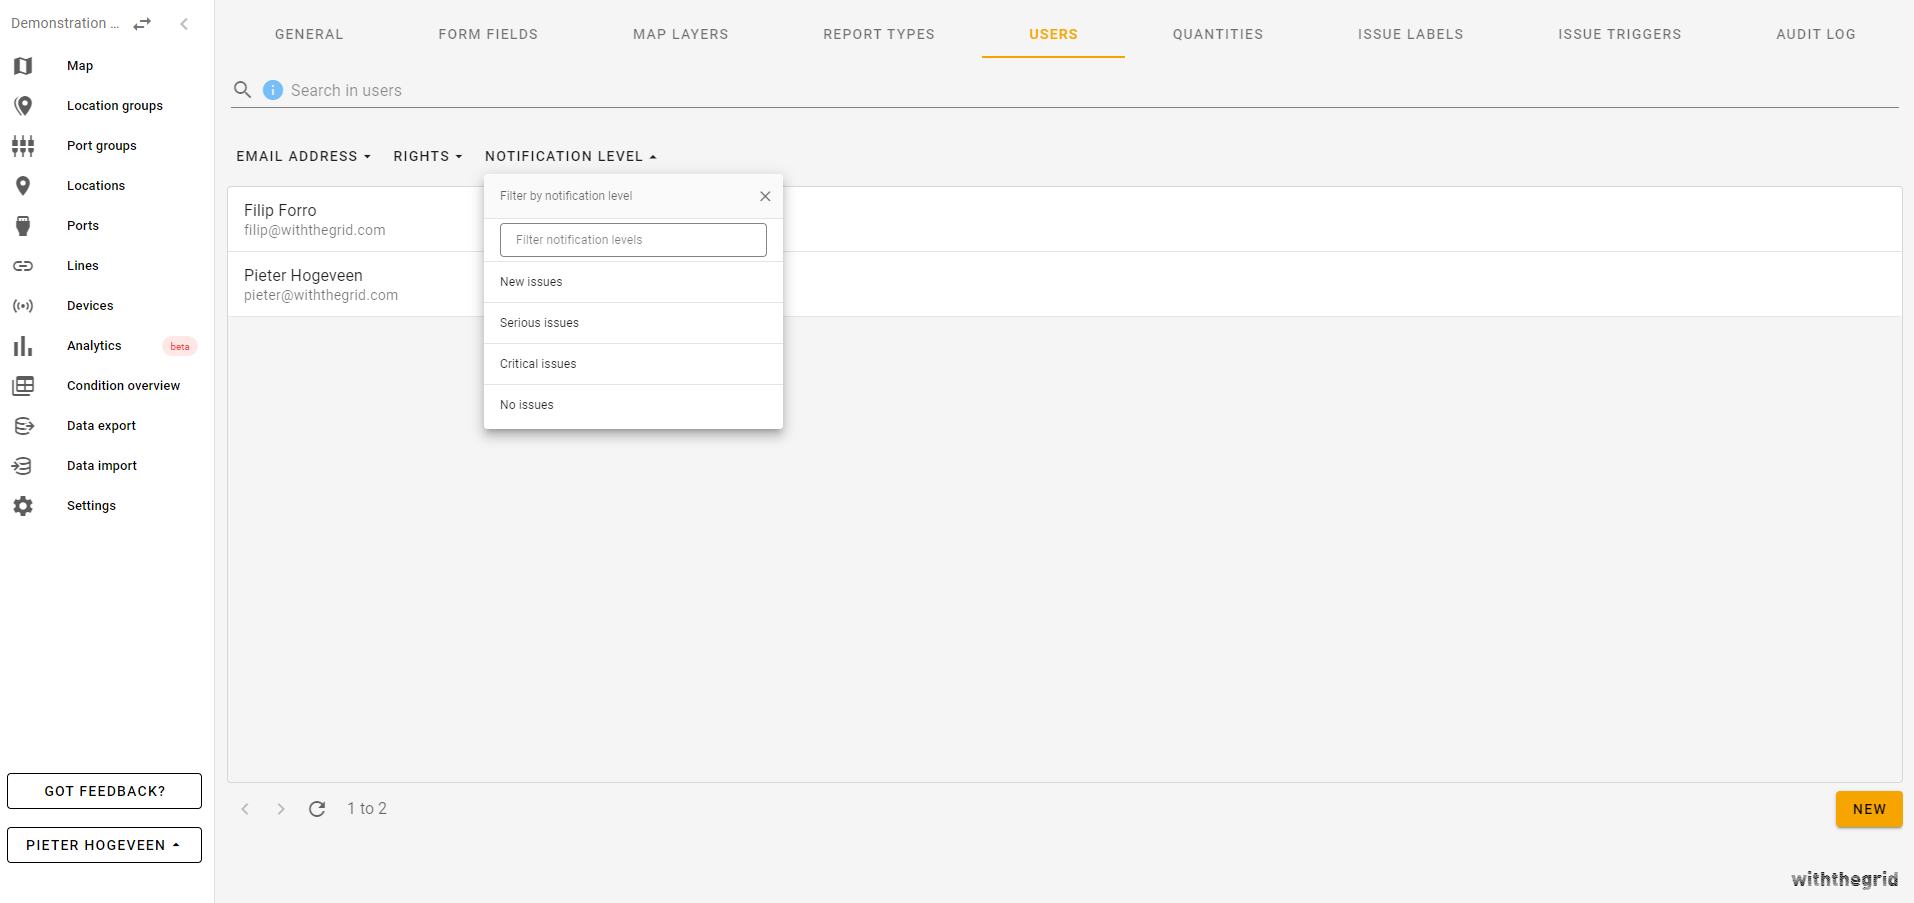The width and height of the screenshot is (1914, 903).
Task: Open Port groups via its sidebar icon
Action: (23, 146)
